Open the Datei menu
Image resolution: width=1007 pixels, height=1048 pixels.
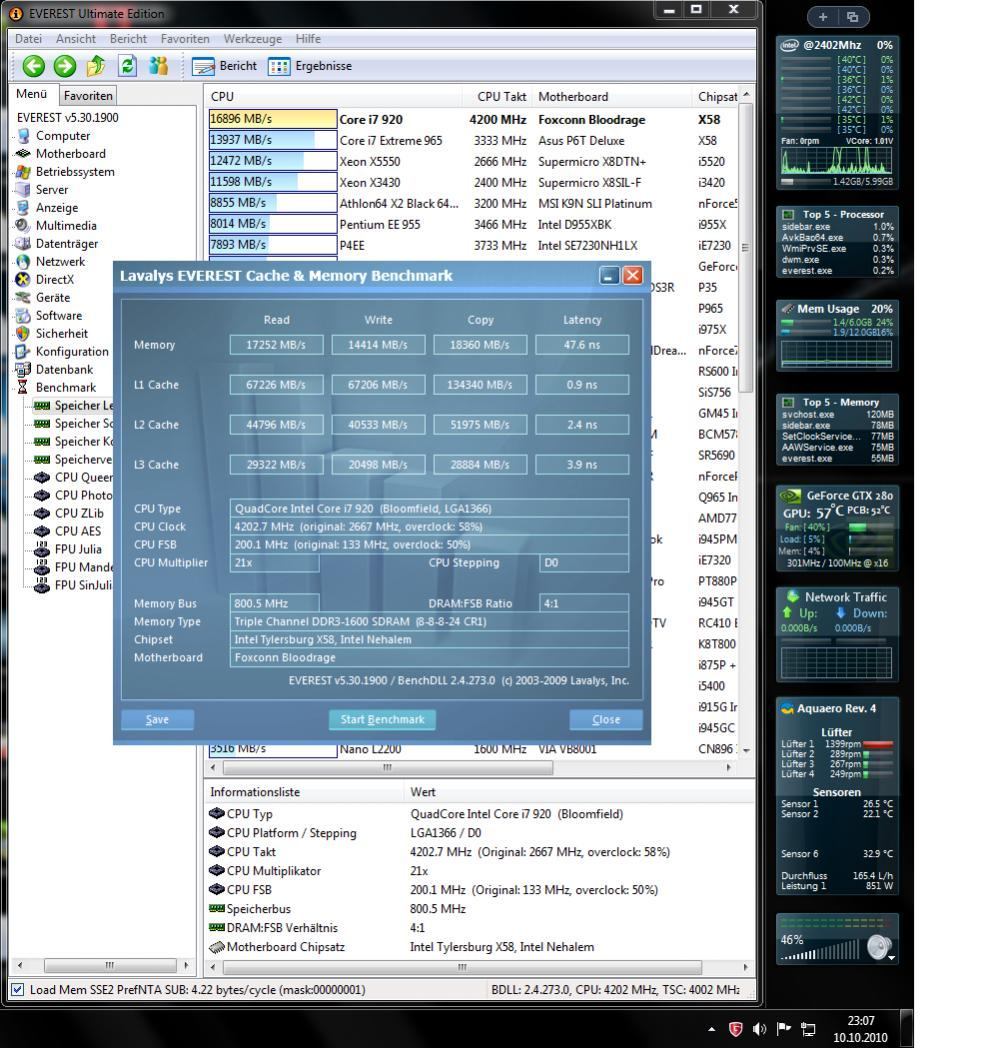coord(28,39)
